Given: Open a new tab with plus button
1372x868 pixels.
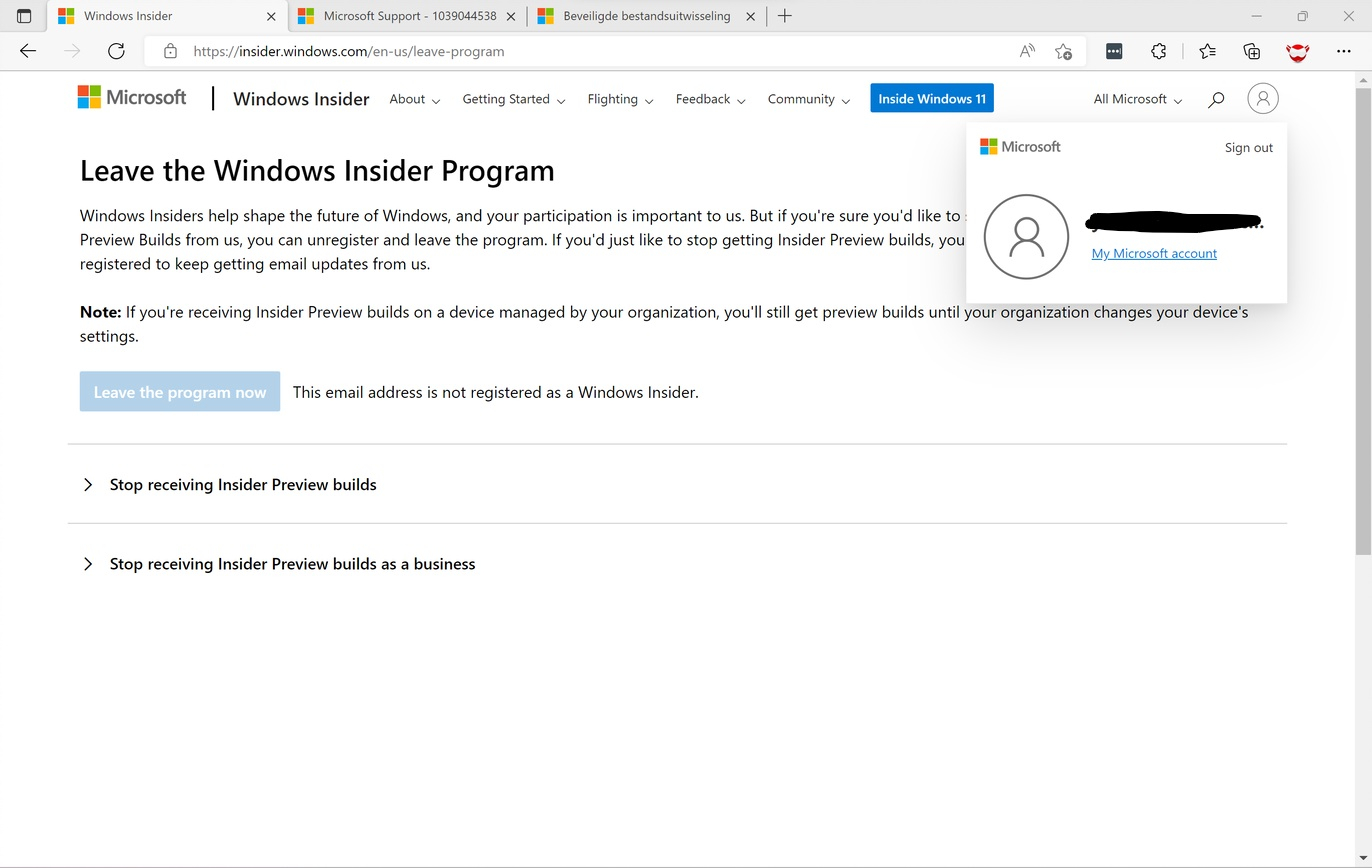Looking at the screenshot, I should tap(785, 16).
